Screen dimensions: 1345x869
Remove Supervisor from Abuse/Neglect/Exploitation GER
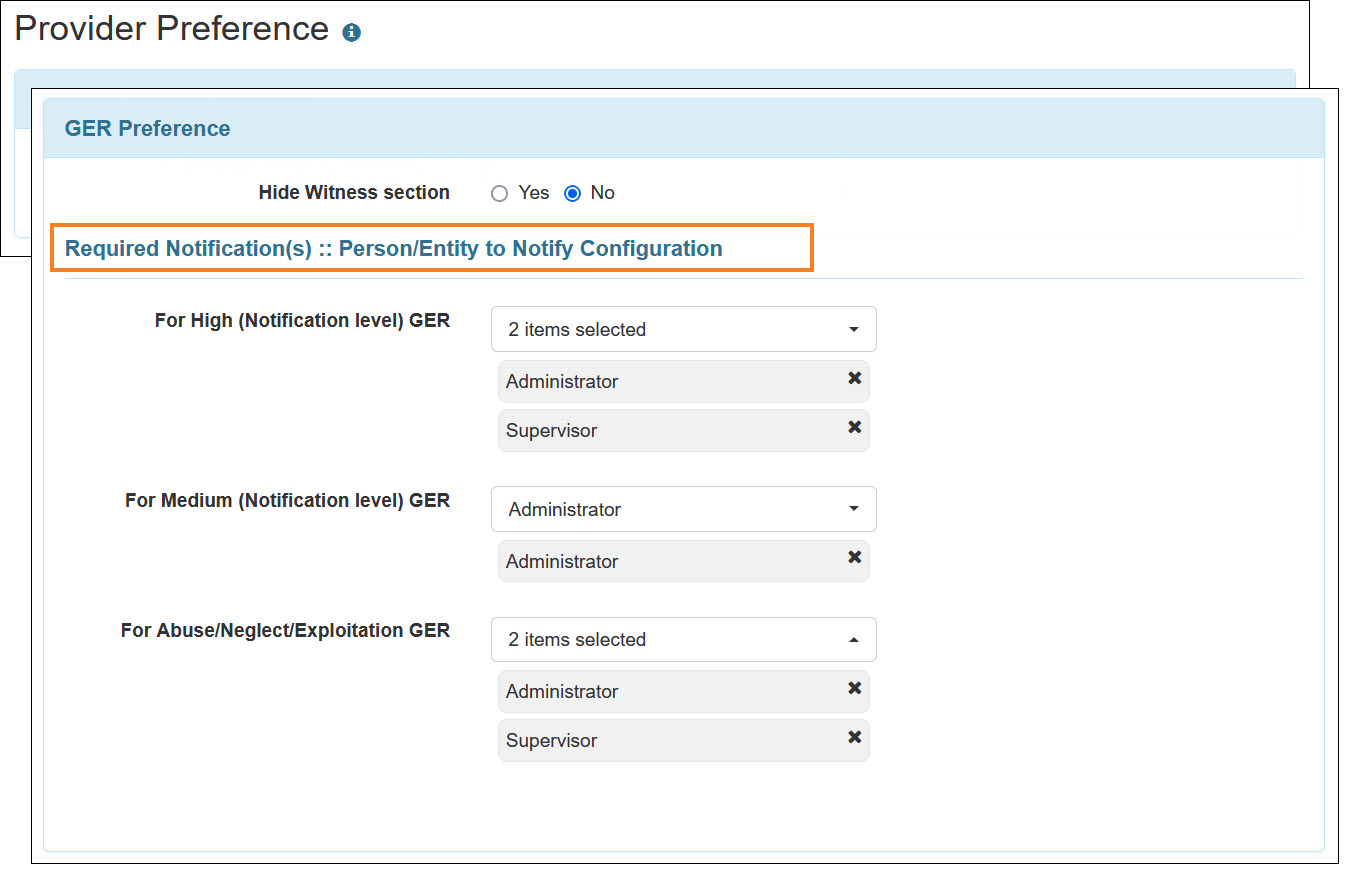pos(854,737)
